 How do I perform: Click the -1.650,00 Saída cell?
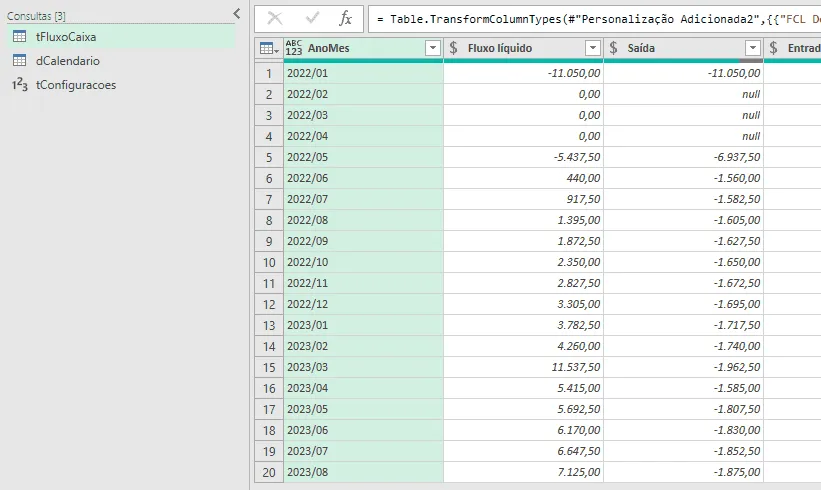[683, 262]
